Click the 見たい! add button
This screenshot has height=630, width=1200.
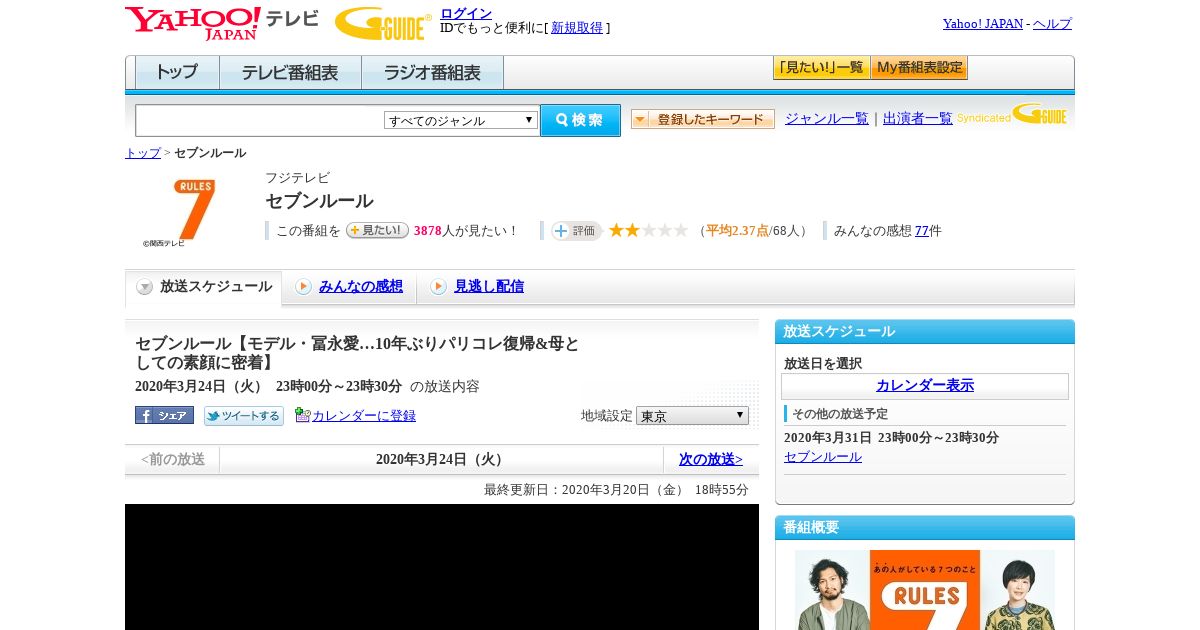377,230
